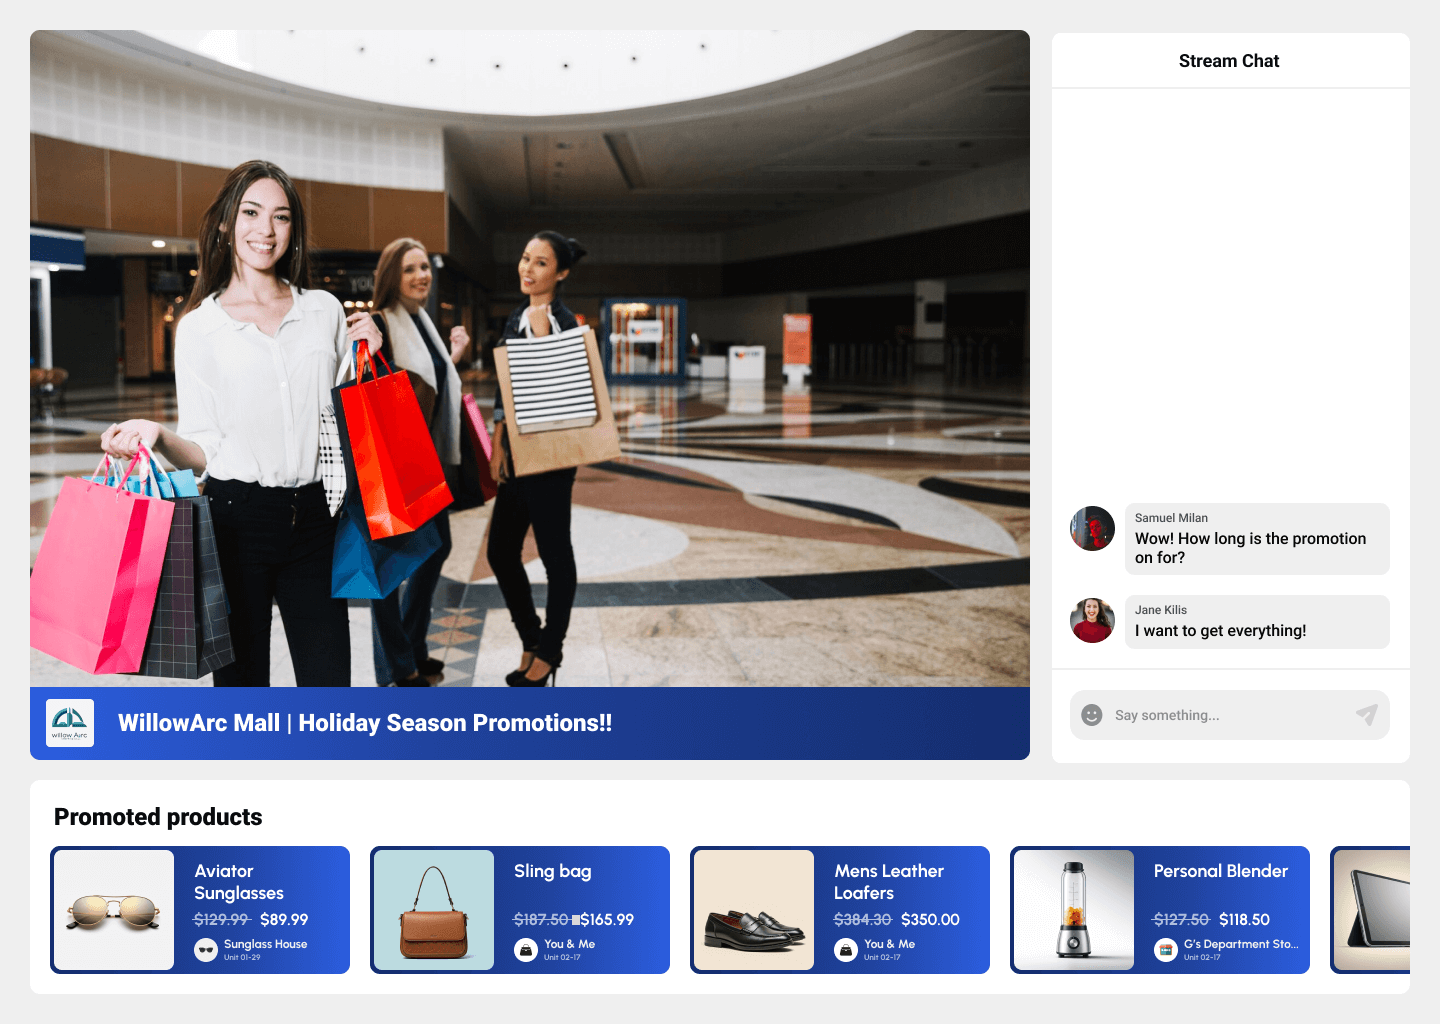
Task: Click G's Department Store icon
Action: (x=1166, y=950)
